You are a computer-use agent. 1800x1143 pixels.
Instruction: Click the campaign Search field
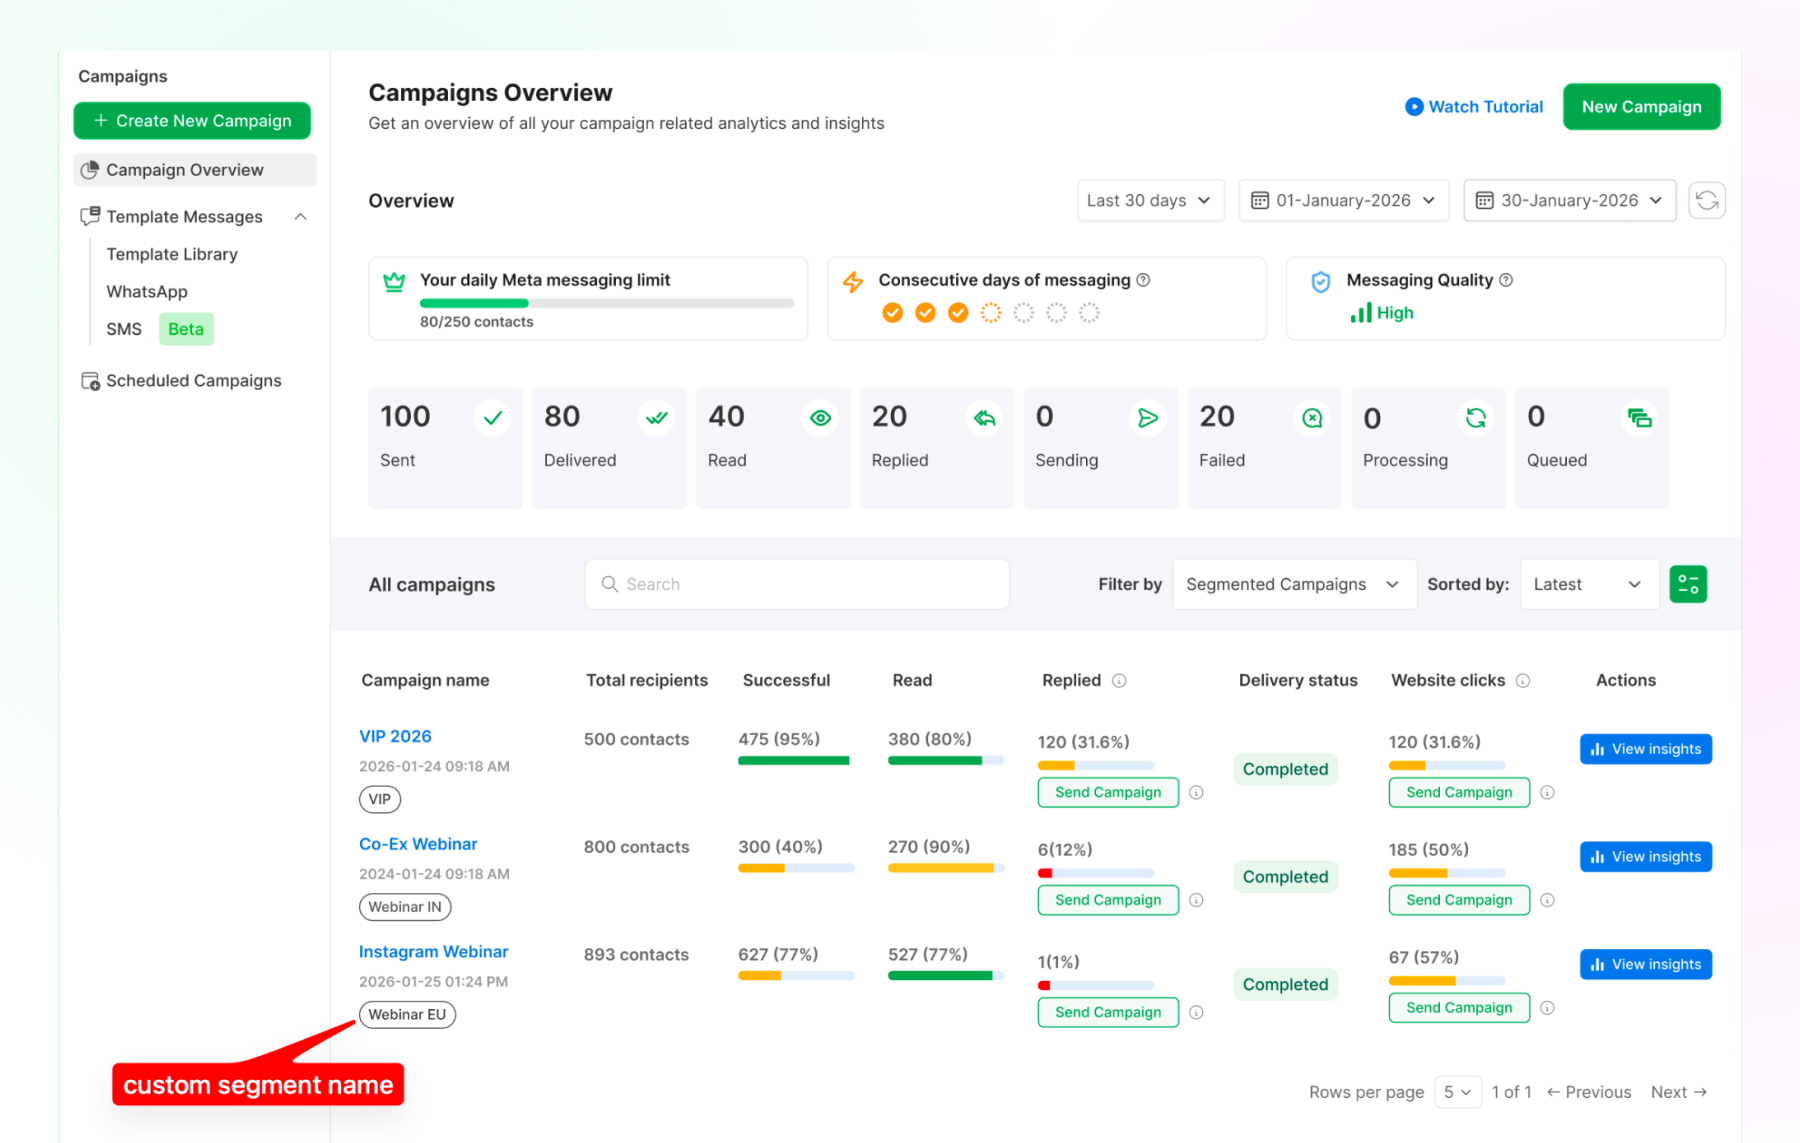(x=797, y=584)
